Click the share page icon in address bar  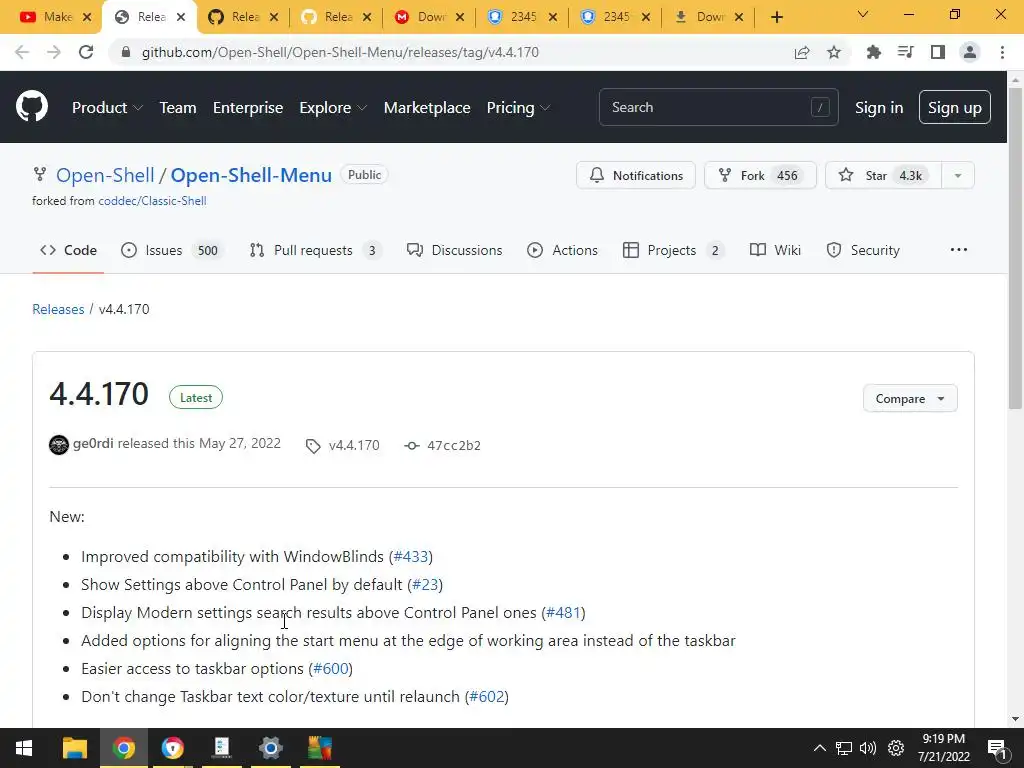(x=802, y=52)
